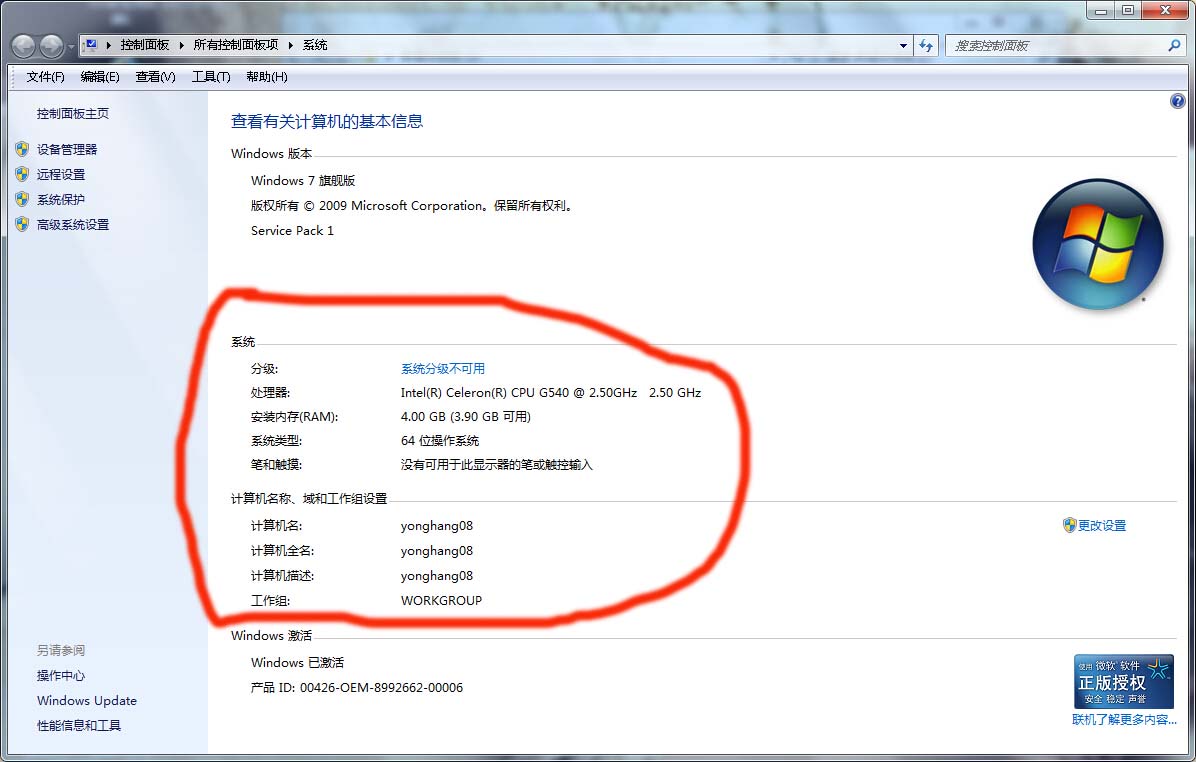Select 所有控制面板项 in the address breadcrumb
Viewport: 1196px width, 762px height.
click(x=236, y=45)
